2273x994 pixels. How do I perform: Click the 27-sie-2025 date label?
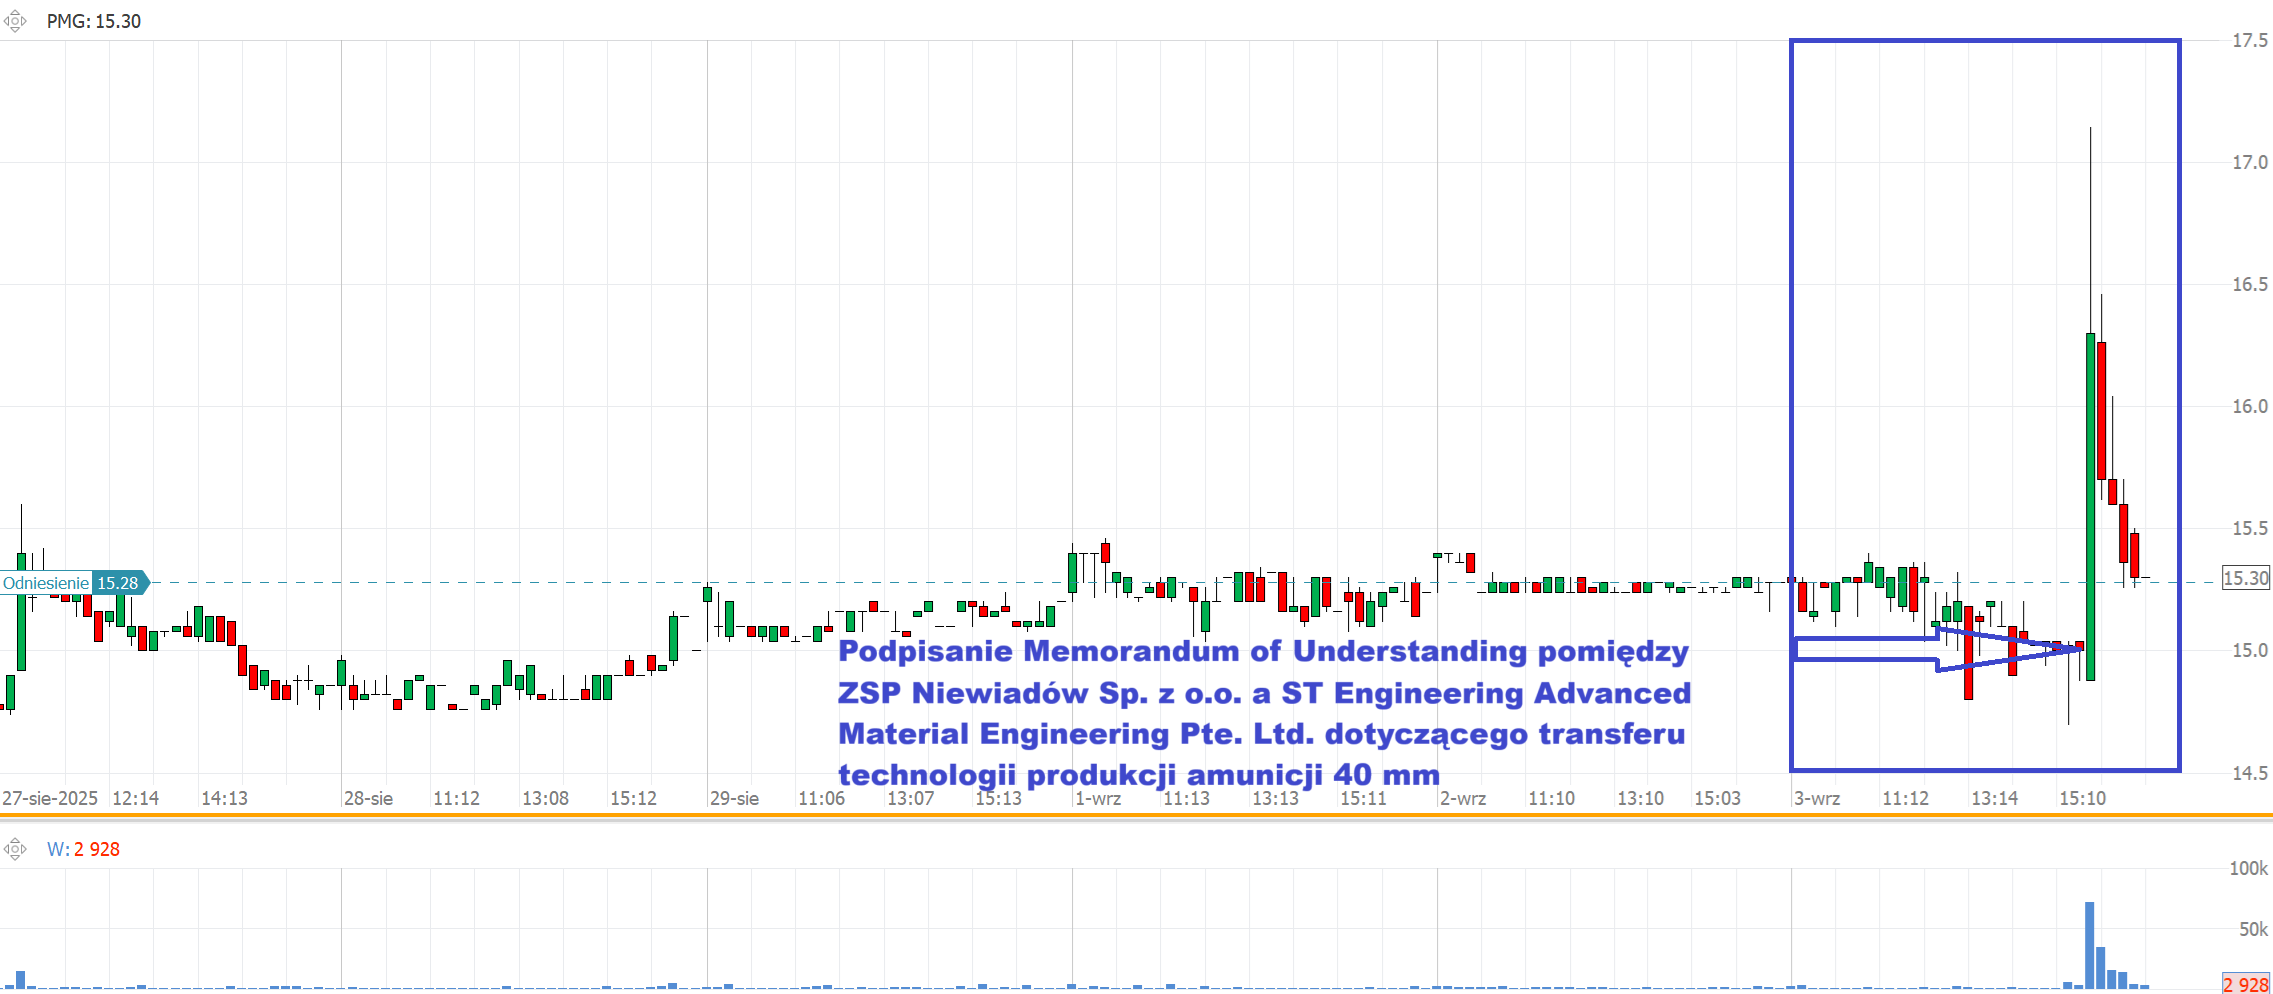point(50,798)
